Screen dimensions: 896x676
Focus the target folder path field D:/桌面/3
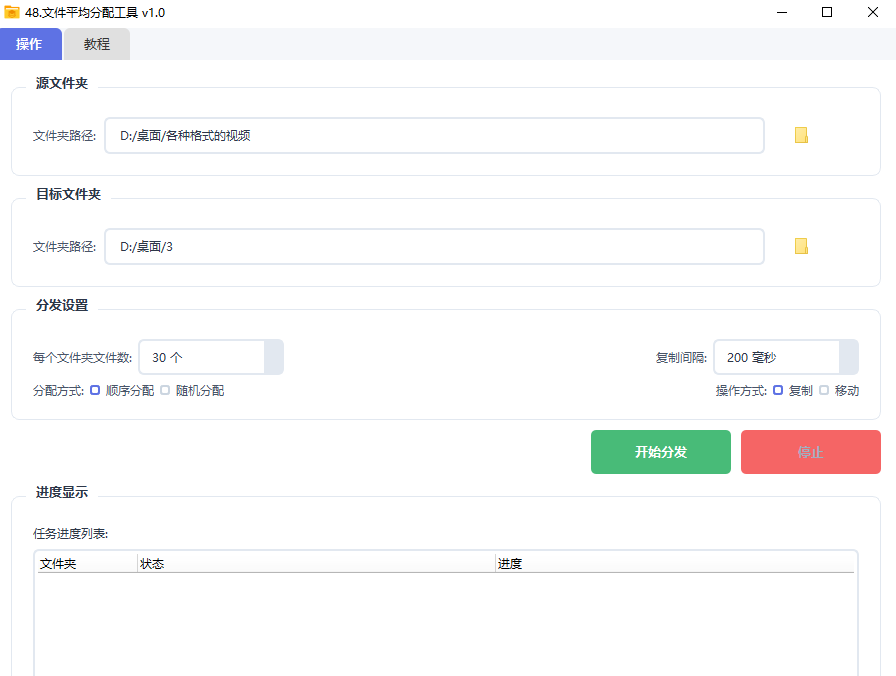tap(434, 246)
